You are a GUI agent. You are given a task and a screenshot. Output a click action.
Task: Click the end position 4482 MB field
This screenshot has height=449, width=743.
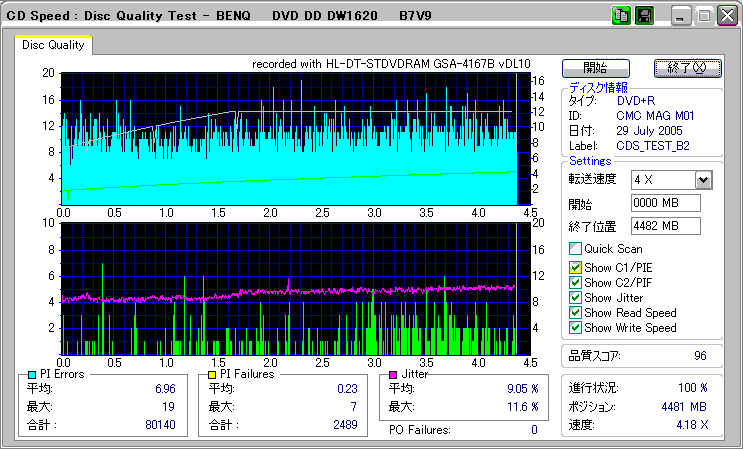tap(665, 226)
